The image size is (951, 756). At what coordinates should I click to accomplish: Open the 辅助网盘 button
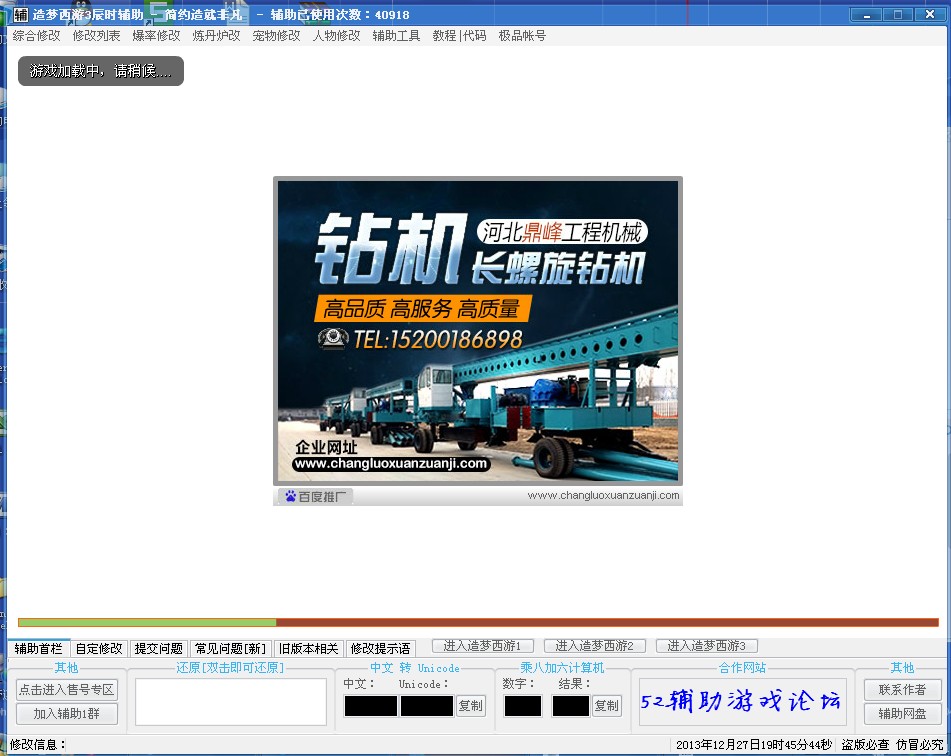click(x=902, y=714)
